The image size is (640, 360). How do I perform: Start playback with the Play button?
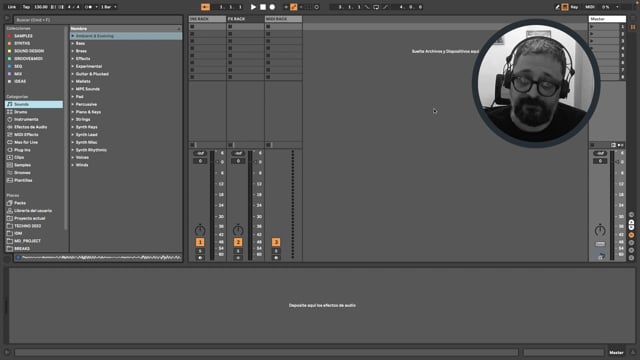[x=253, y=7]
